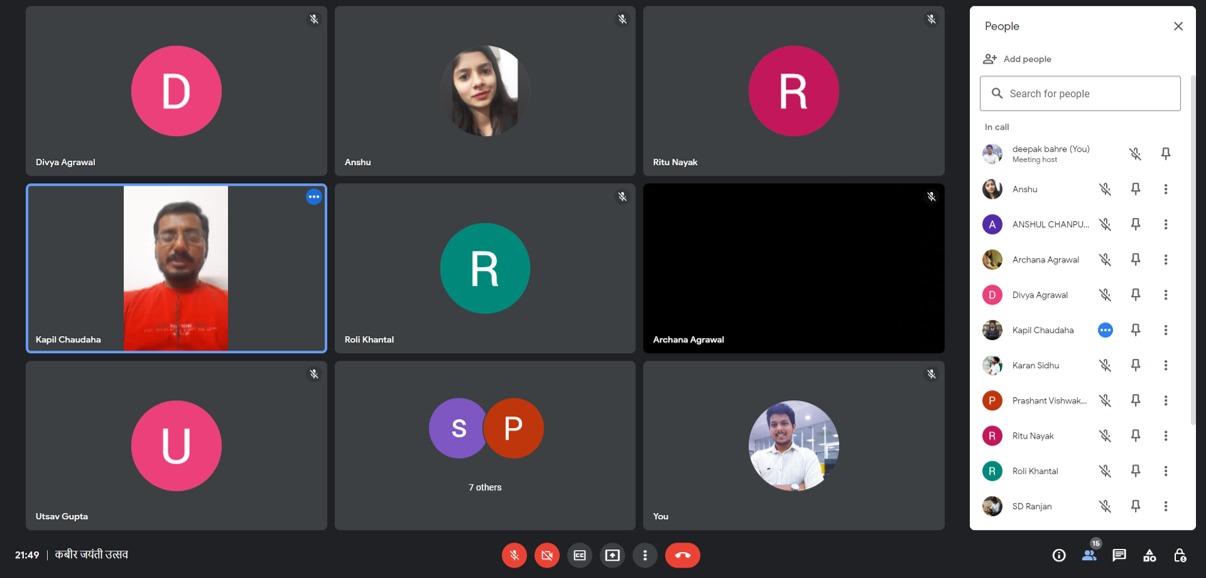Select Utsav Gupta's video tile

pos(176,446)
